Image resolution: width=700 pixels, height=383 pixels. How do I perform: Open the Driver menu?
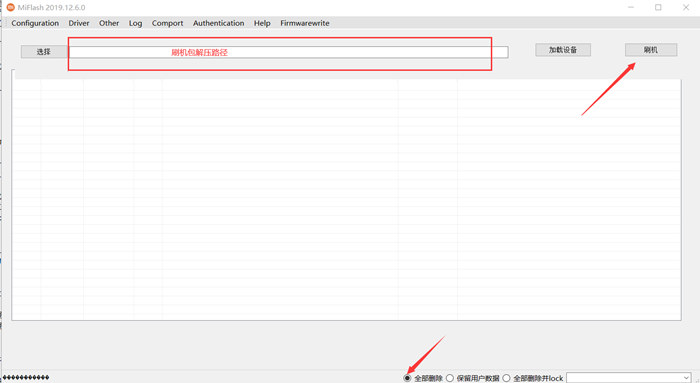79,23
